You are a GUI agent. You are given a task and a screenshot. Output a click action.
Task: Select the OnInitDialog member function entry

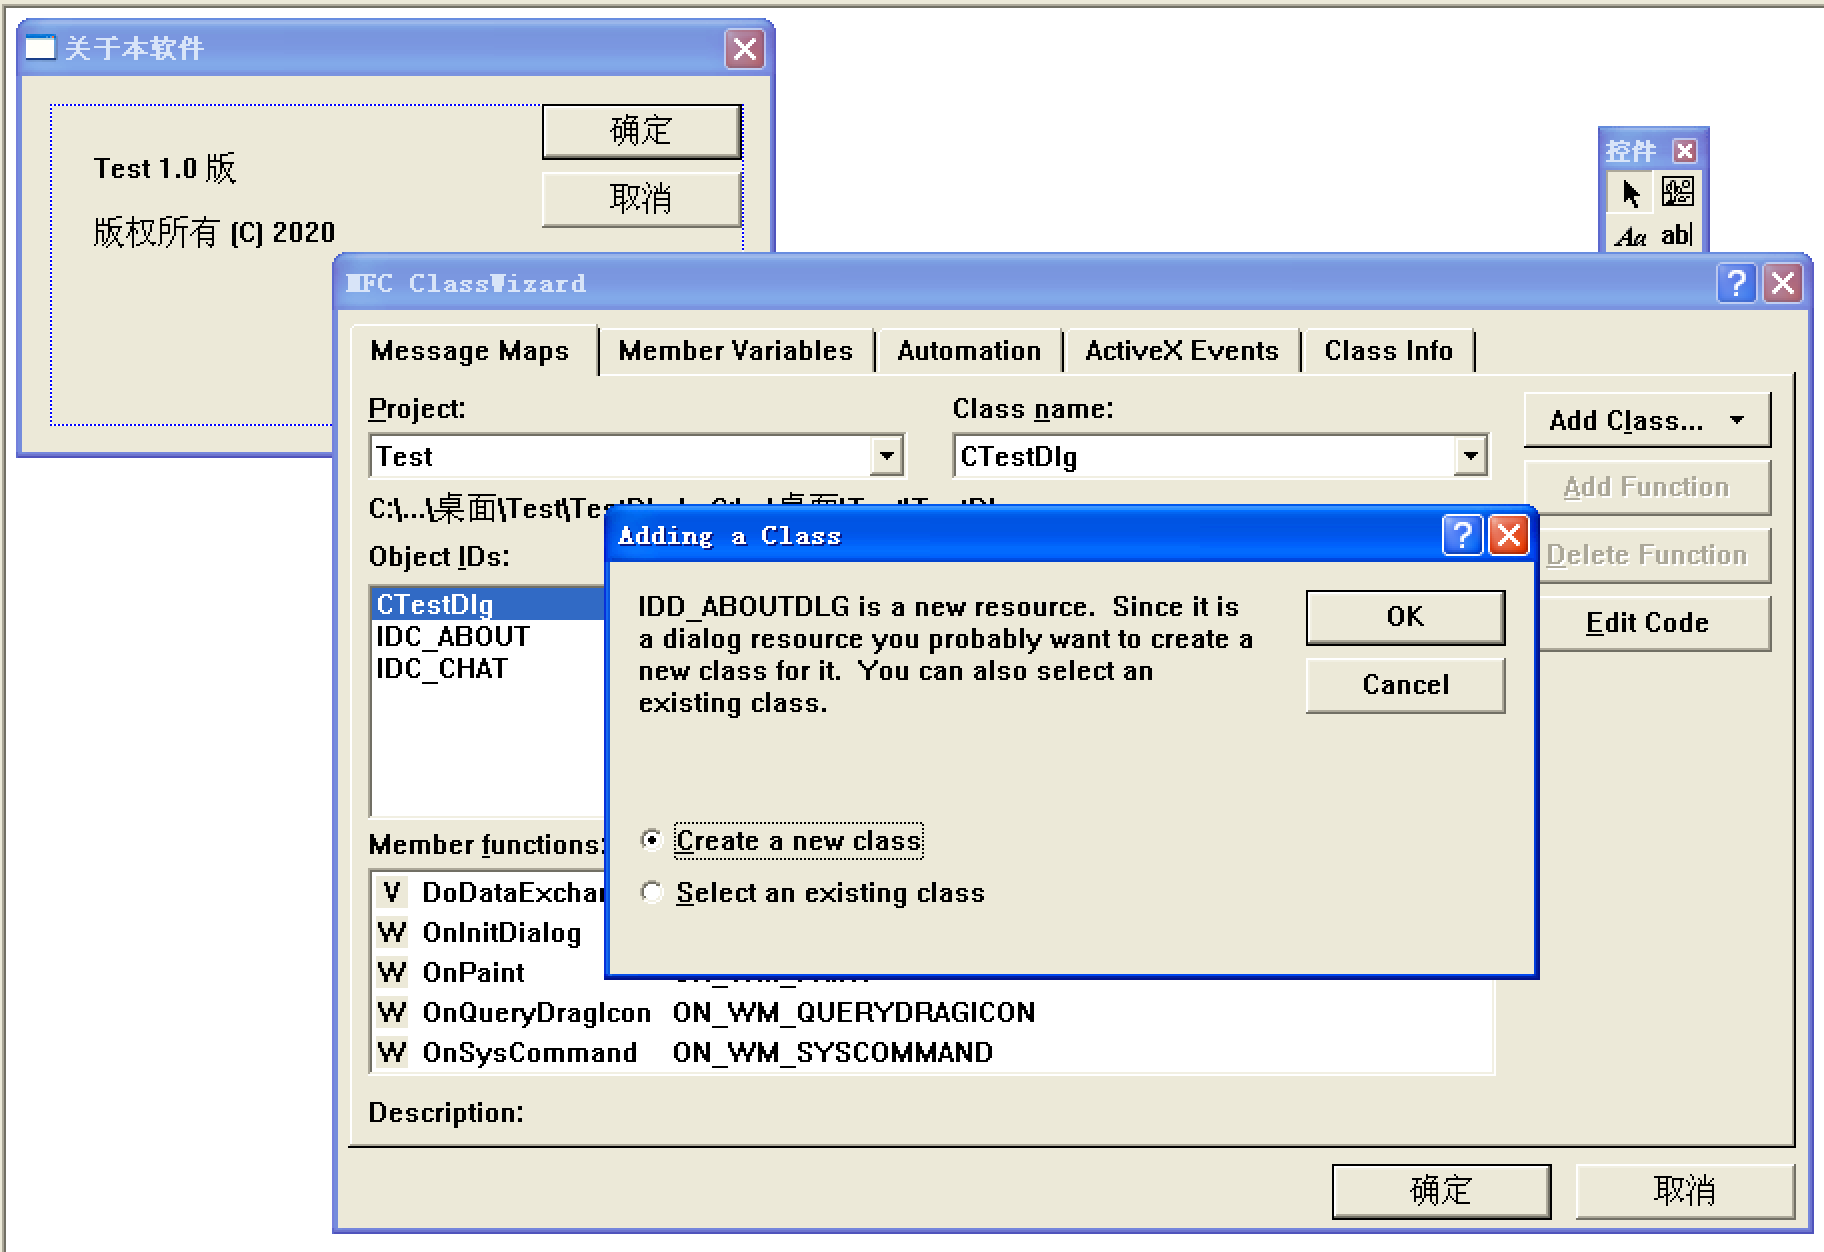tap(500, 932)
